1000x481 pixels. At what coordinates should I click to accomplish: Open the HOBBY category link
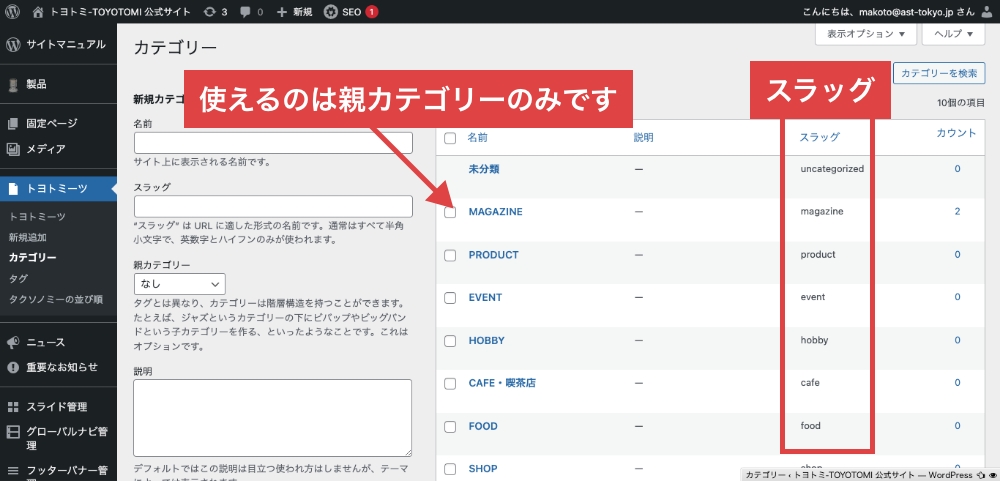pyautogui.click(x=487, y=340)
